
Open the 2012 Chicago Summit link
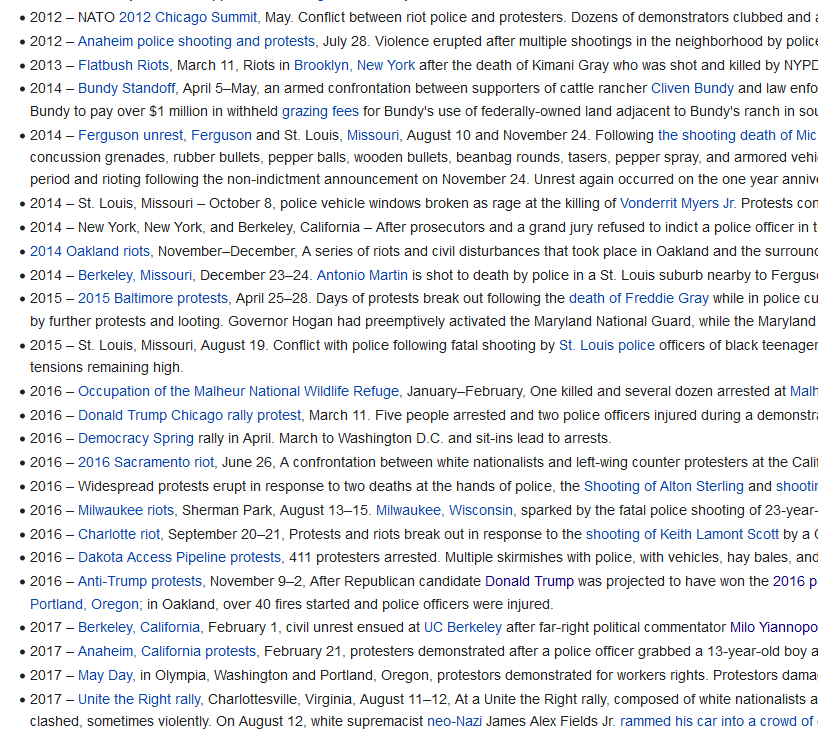pyautogui.click(x=188, y=17)
